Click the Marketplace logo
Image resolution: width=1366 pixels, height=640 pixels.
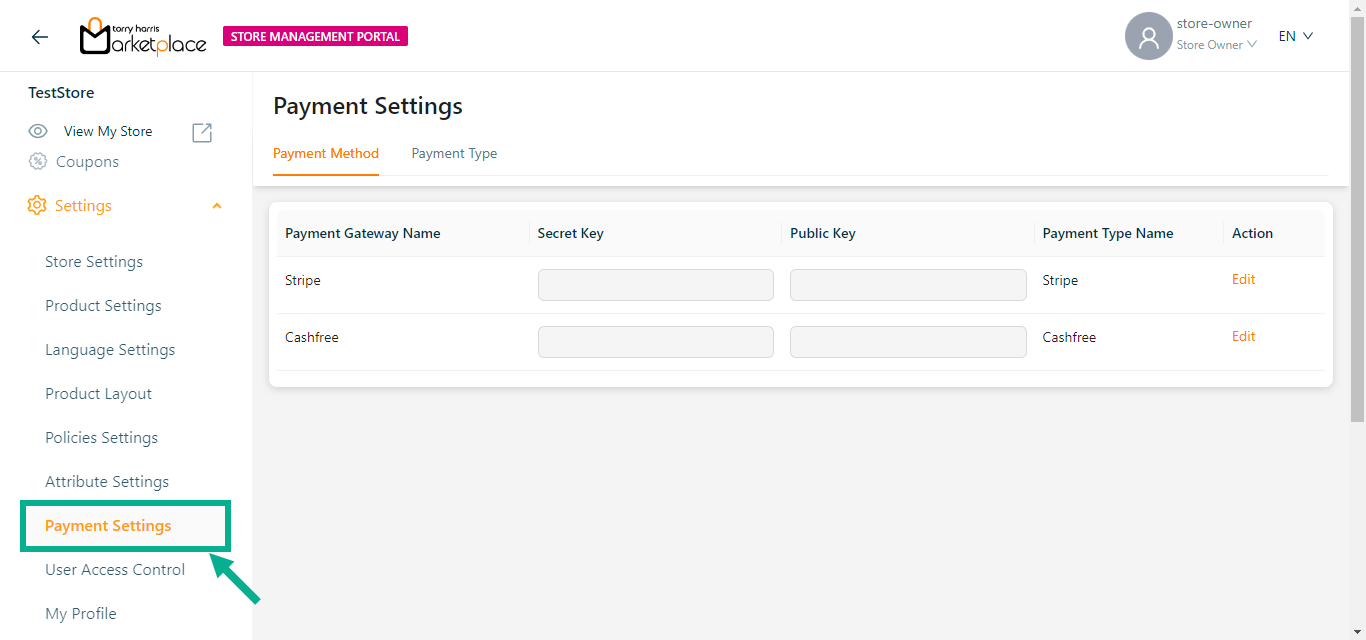[143, 37]
